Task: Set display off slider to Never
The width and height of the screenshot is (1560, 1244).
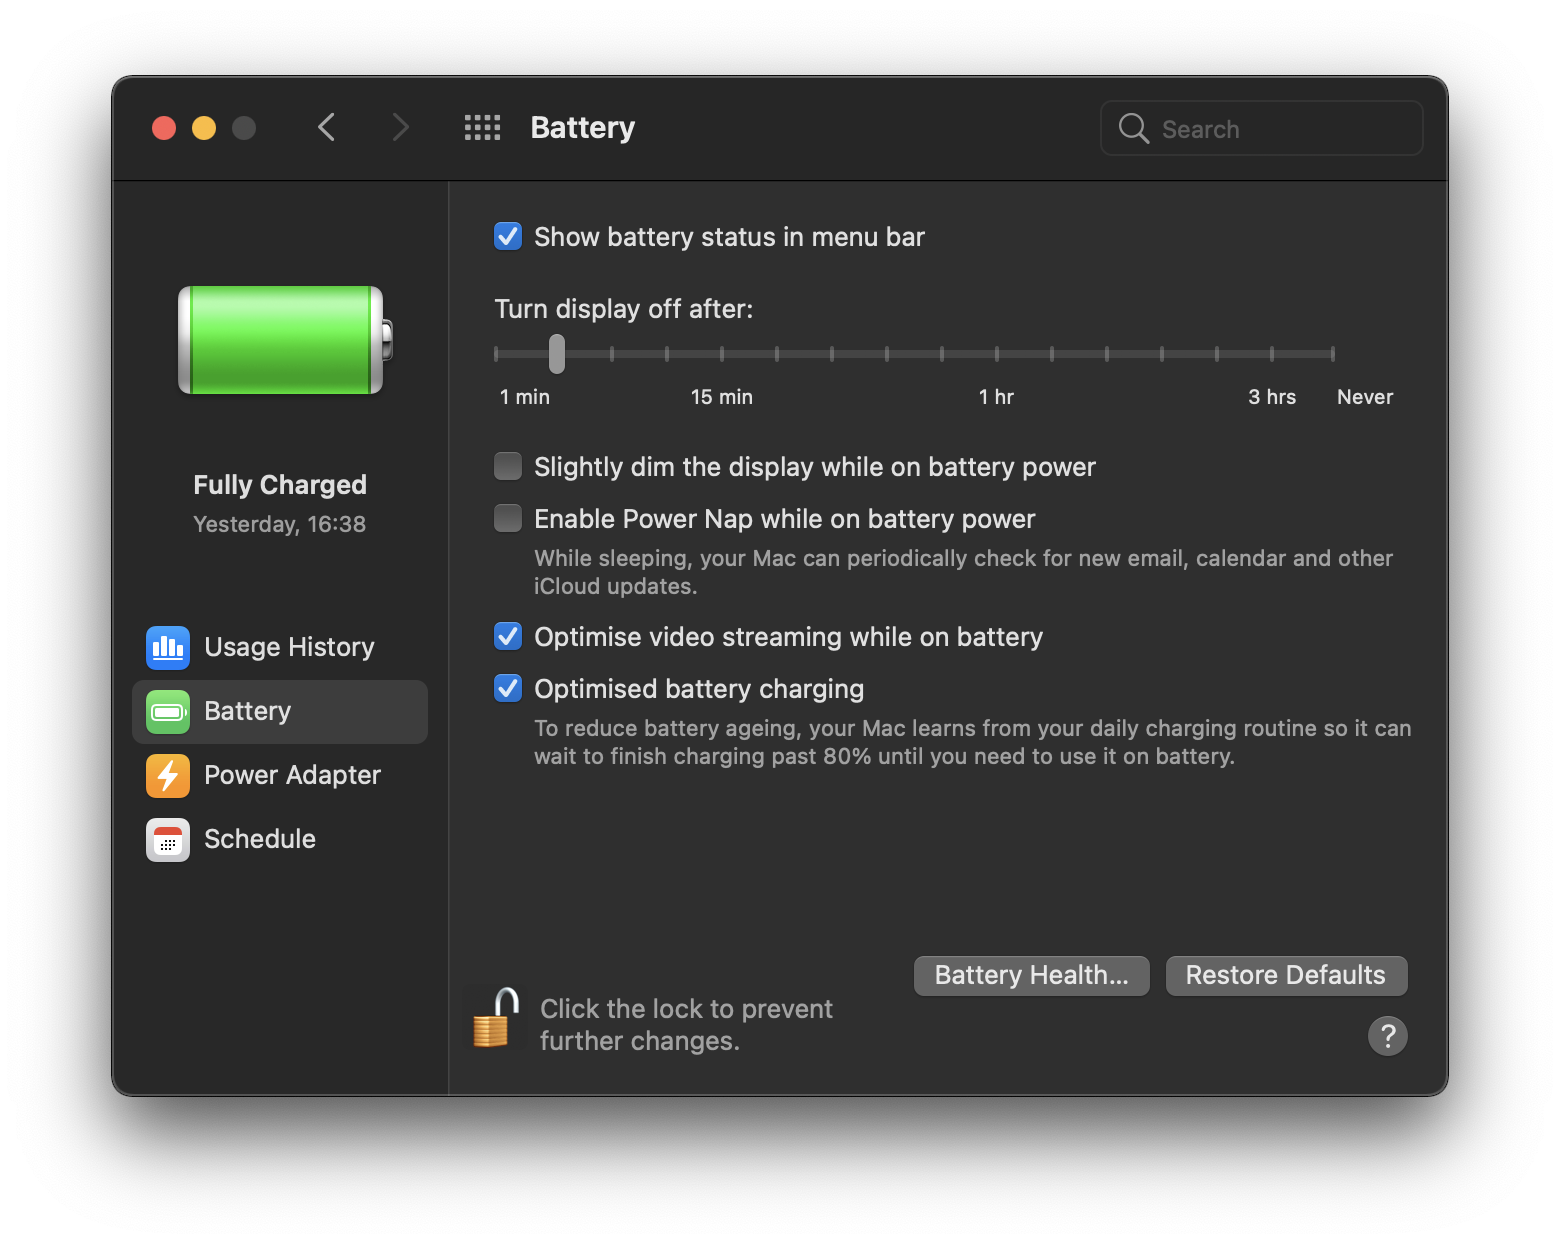Action: [x=1332, y=353]
